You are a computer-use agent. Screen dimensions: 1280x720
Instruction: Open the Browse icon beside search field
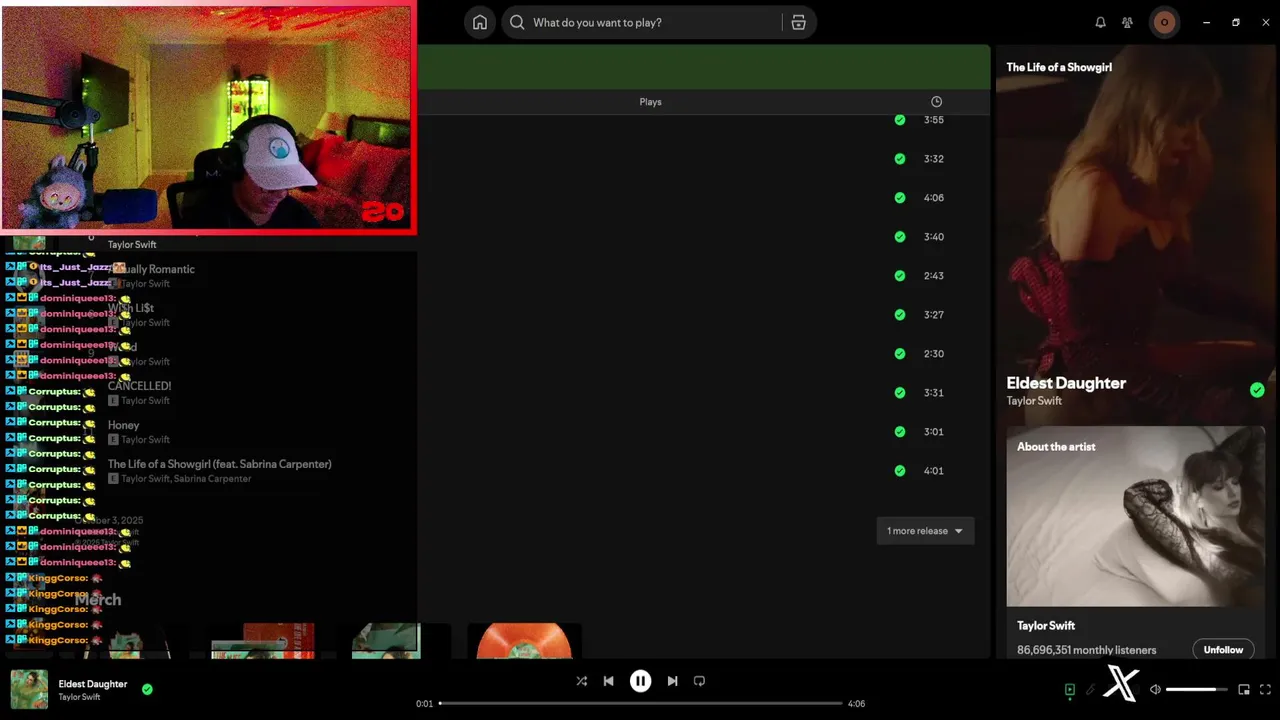pyautogui.click(x=798, y=22)
